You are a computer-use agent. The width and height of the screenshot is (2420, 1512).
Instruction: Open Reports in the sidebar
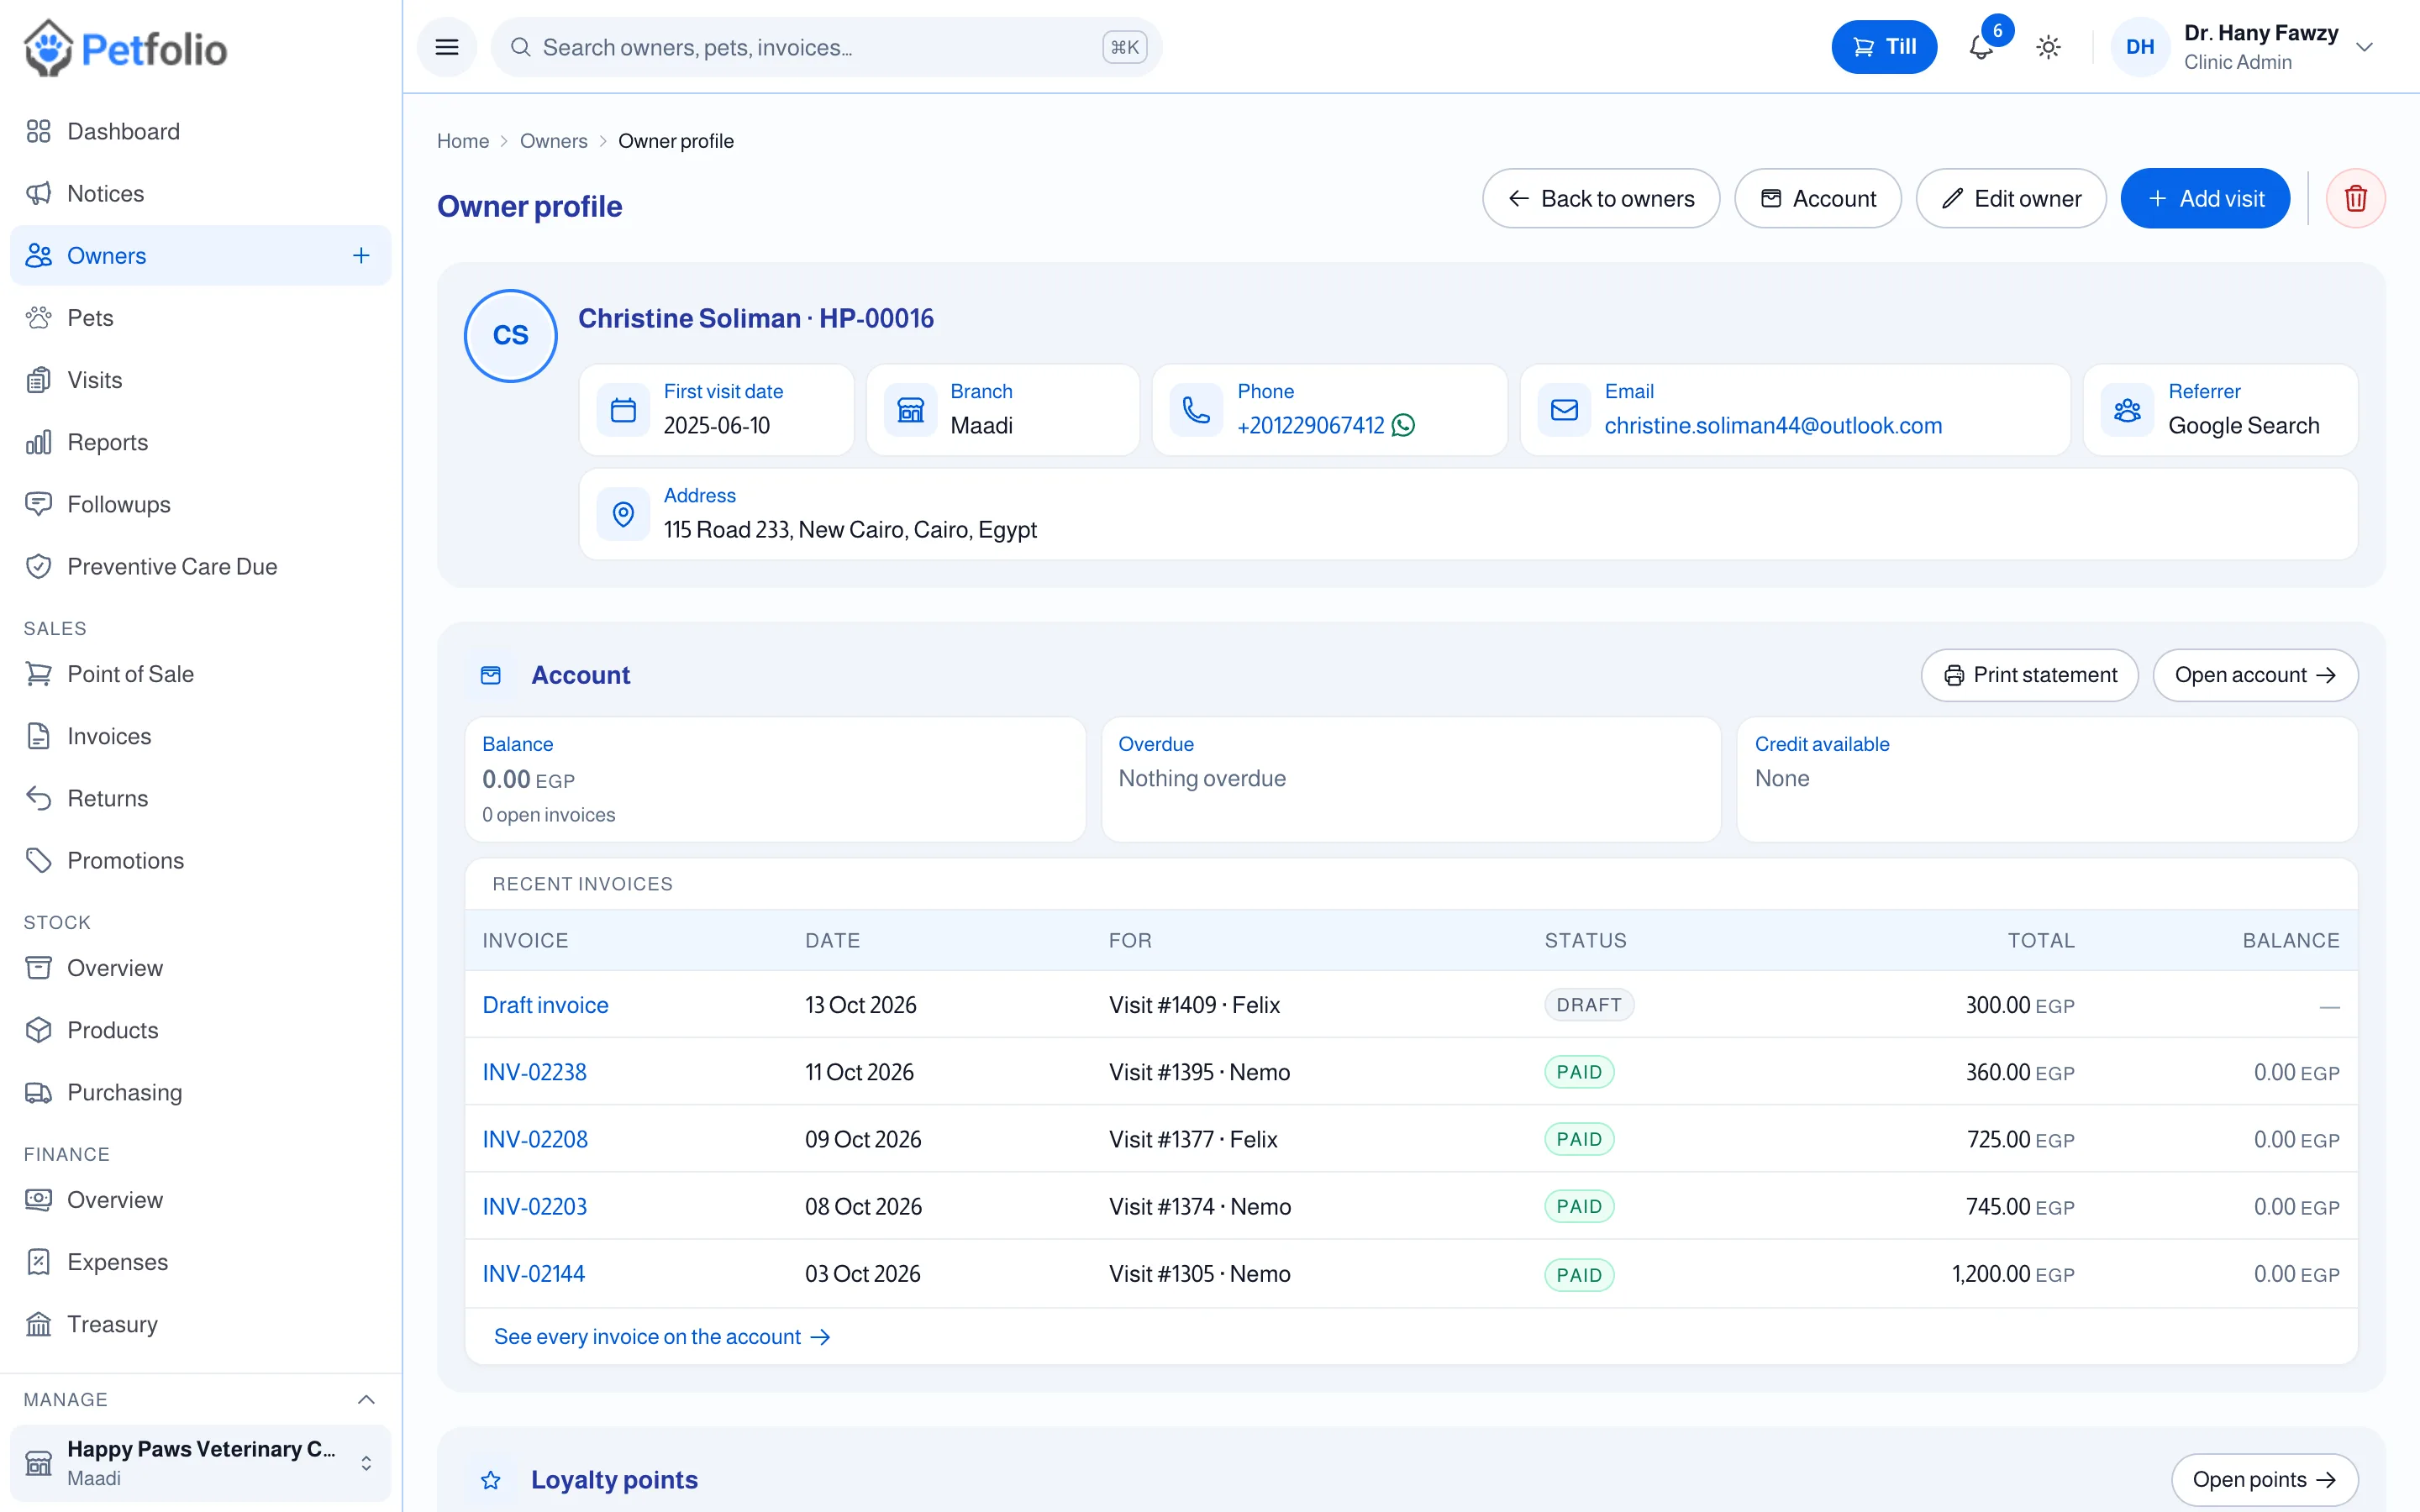click(200, 442)
